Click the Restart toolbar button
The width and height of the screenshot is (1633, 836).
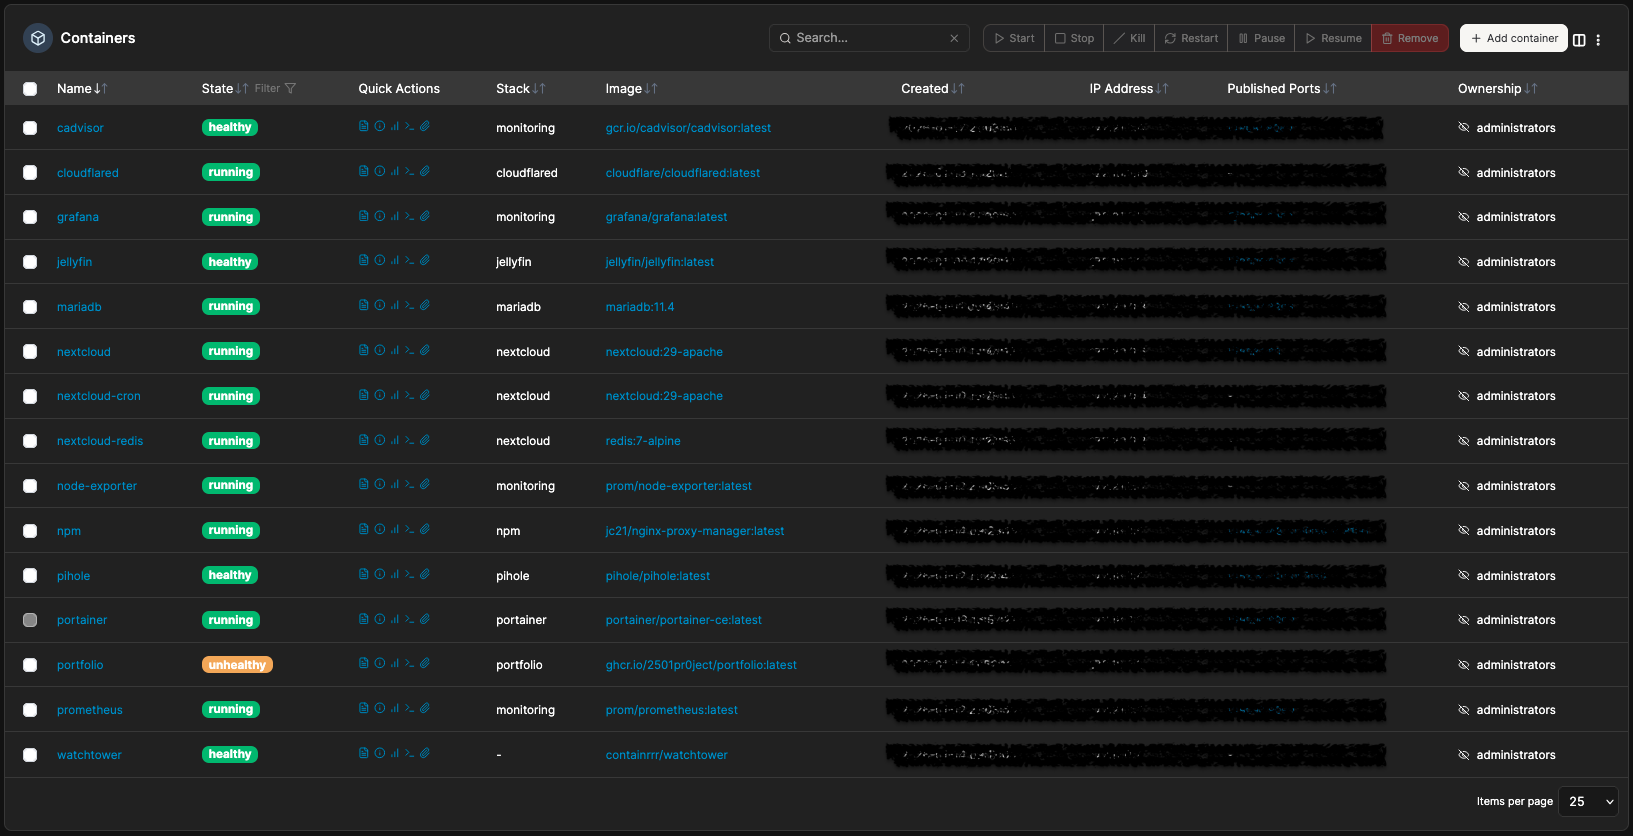coord(1191,38)
